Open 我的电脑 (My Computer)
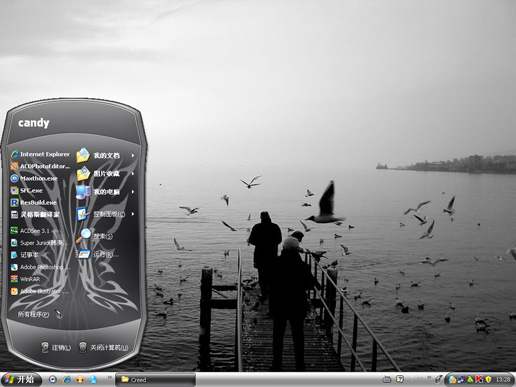The image size is (516, 387). pyautogui.click(x=98, y=192)
